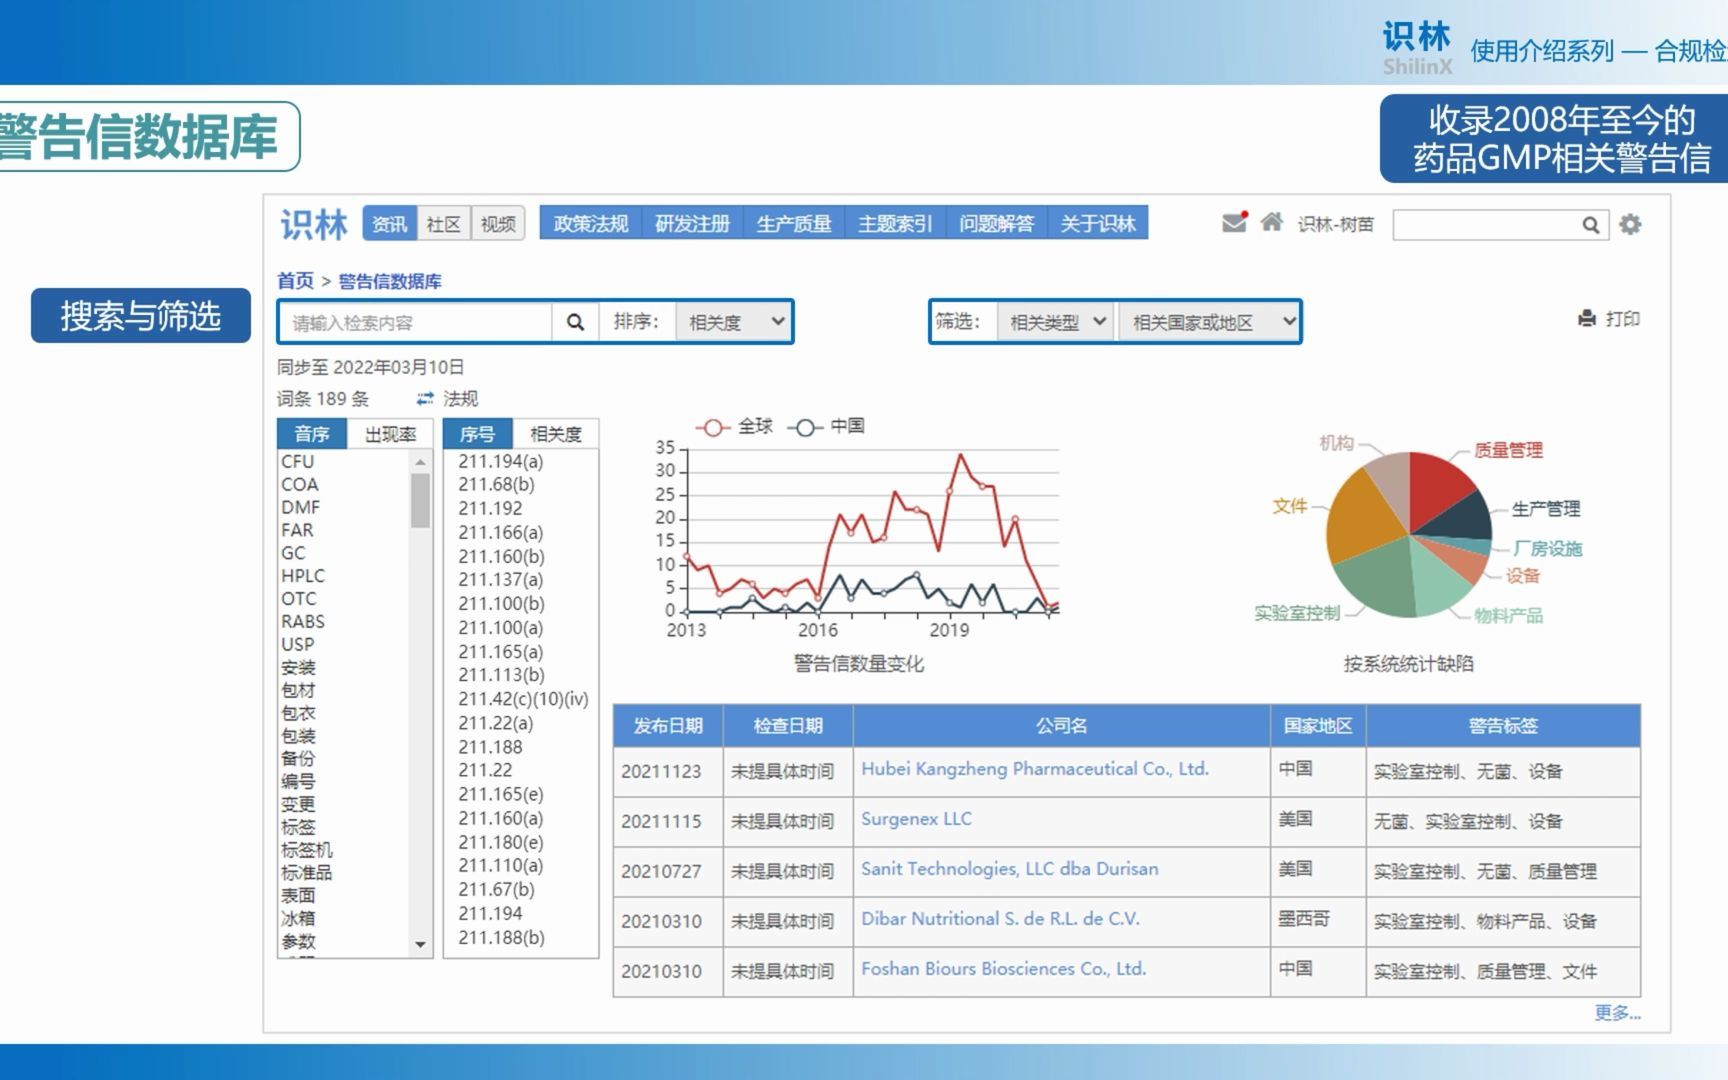The width and height of the screenshot is (1728, 1080).
Task: Go to home via house icon
Action: (1271, 222)
